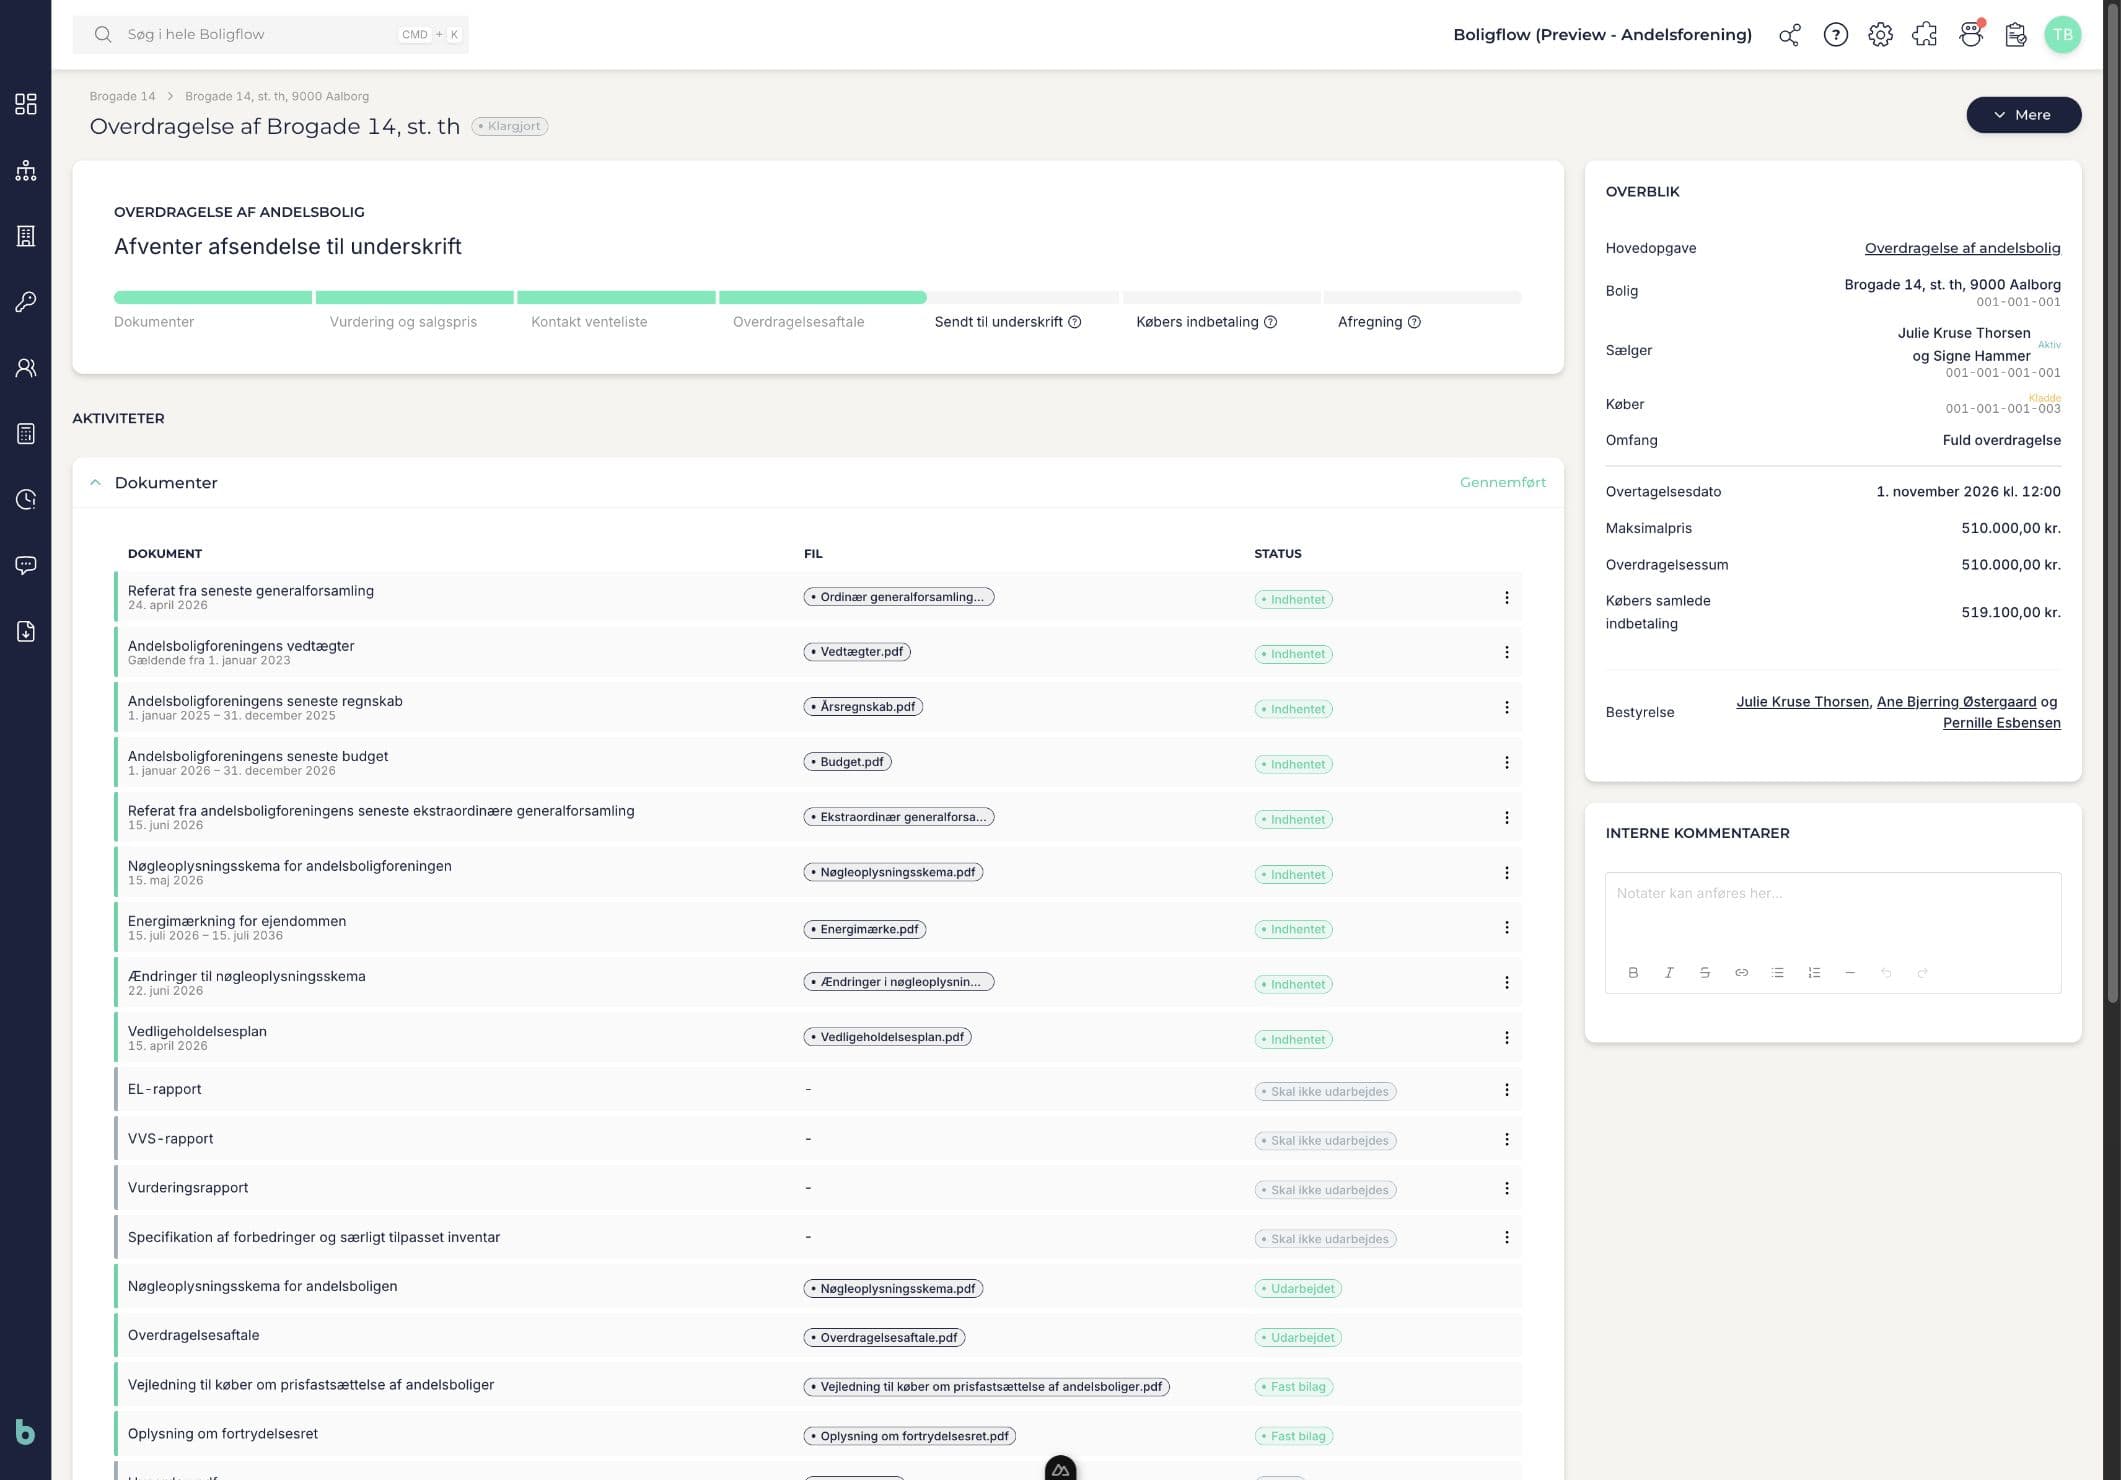The height and width of the screenshot is (1480, 2121).
Task: Open row menu for EL-rapport
Action: [x=1506, y=1090]
